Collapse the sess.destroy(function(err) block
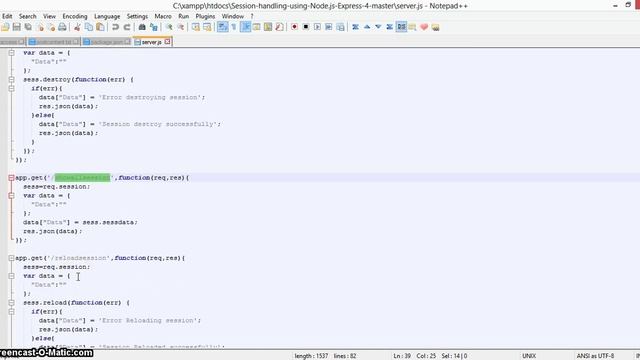 click(11, 80)
